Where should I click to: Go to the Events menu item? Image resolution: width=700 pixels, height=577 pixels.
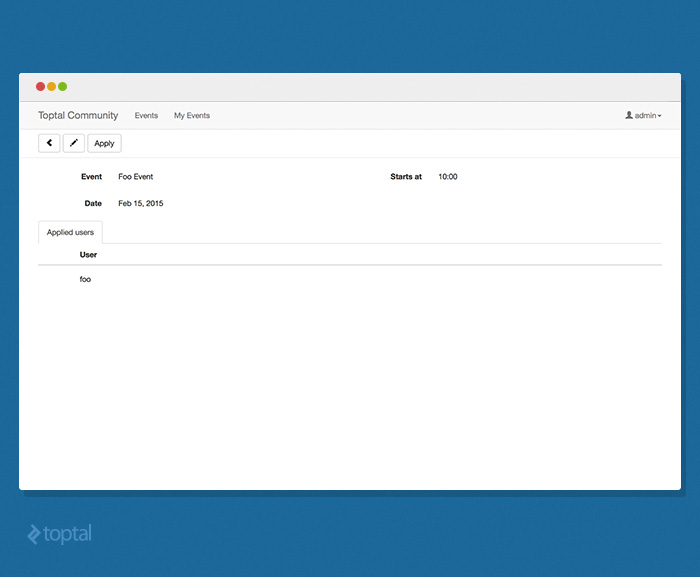pos(146,116)
